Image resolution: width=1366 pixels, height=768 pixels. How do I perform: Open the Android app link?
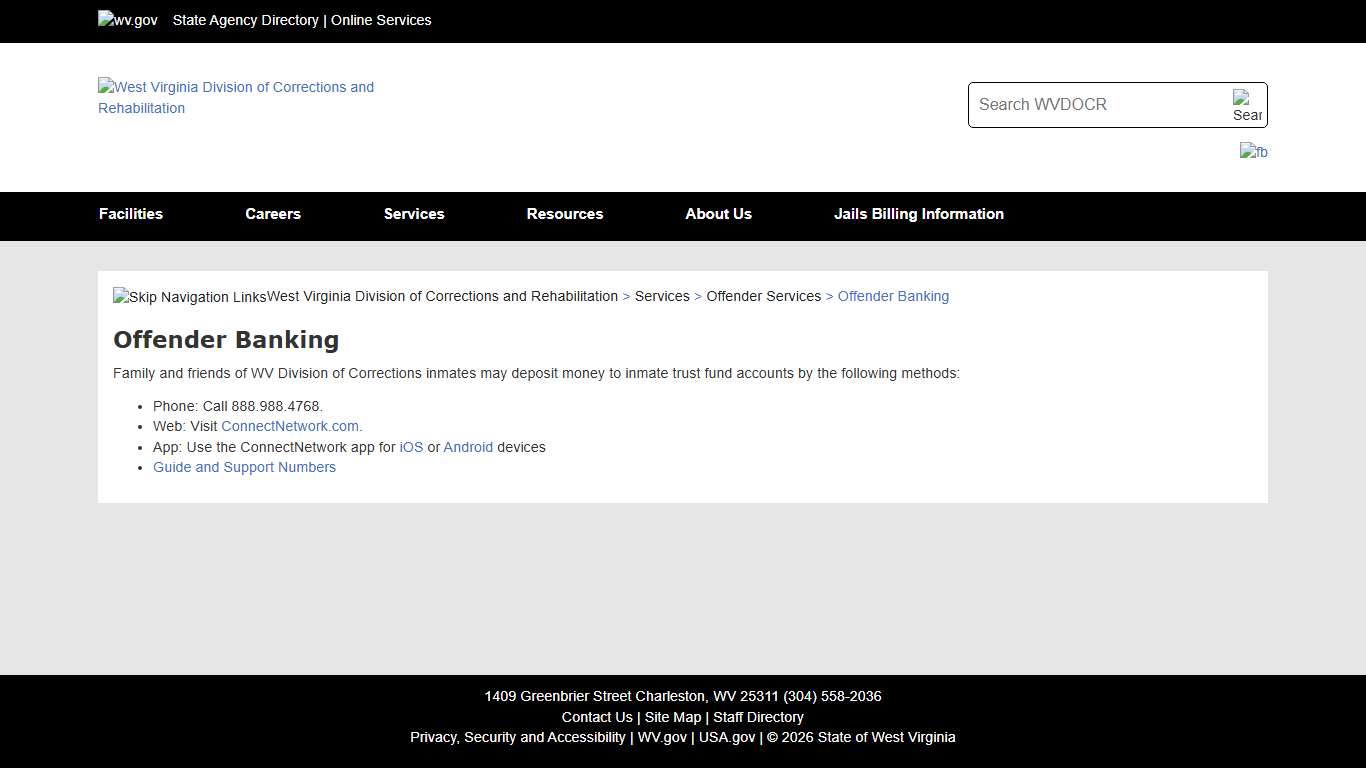[468, 447]
